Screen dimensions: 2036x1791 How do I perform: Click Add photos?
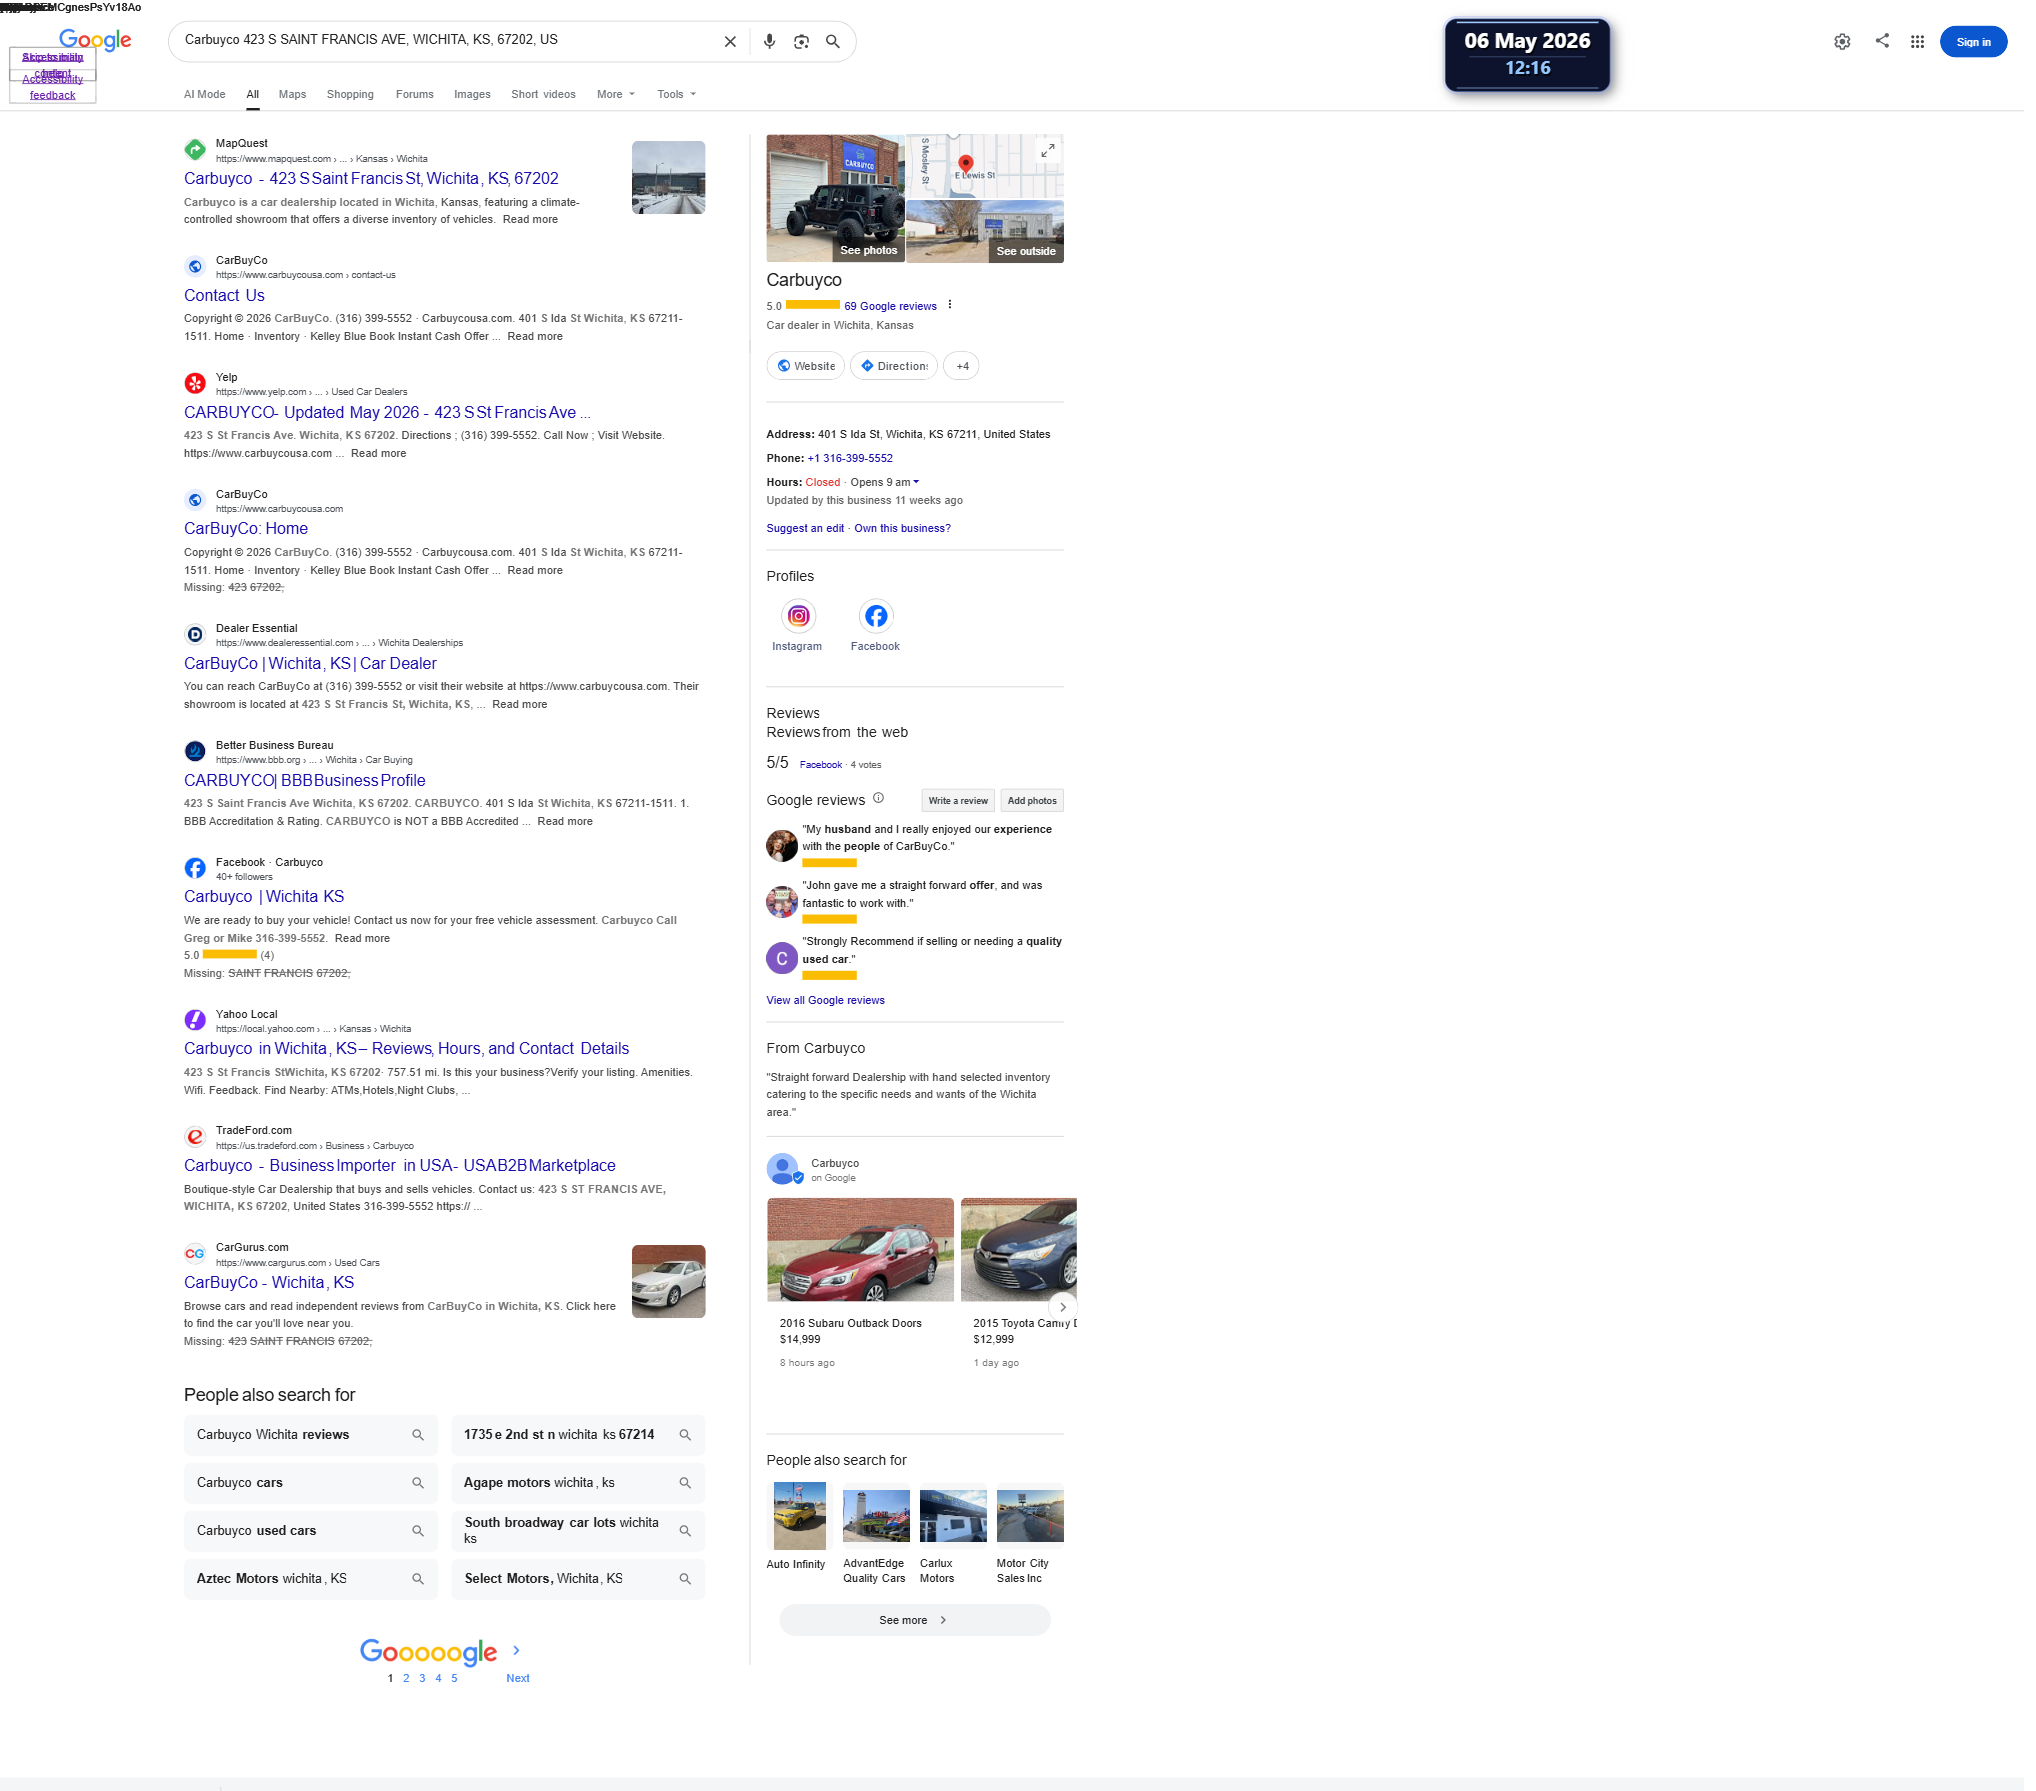click(x=1032, y=801)
